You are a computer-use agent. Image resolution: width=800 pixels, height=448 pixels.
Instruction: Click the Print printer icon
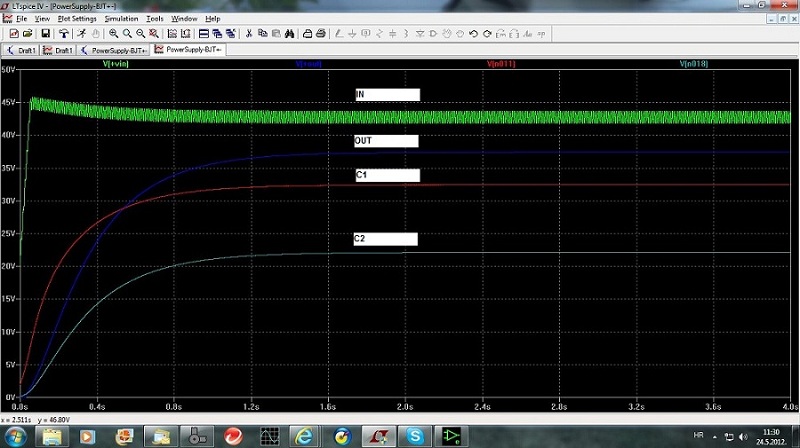click(307, 33)
